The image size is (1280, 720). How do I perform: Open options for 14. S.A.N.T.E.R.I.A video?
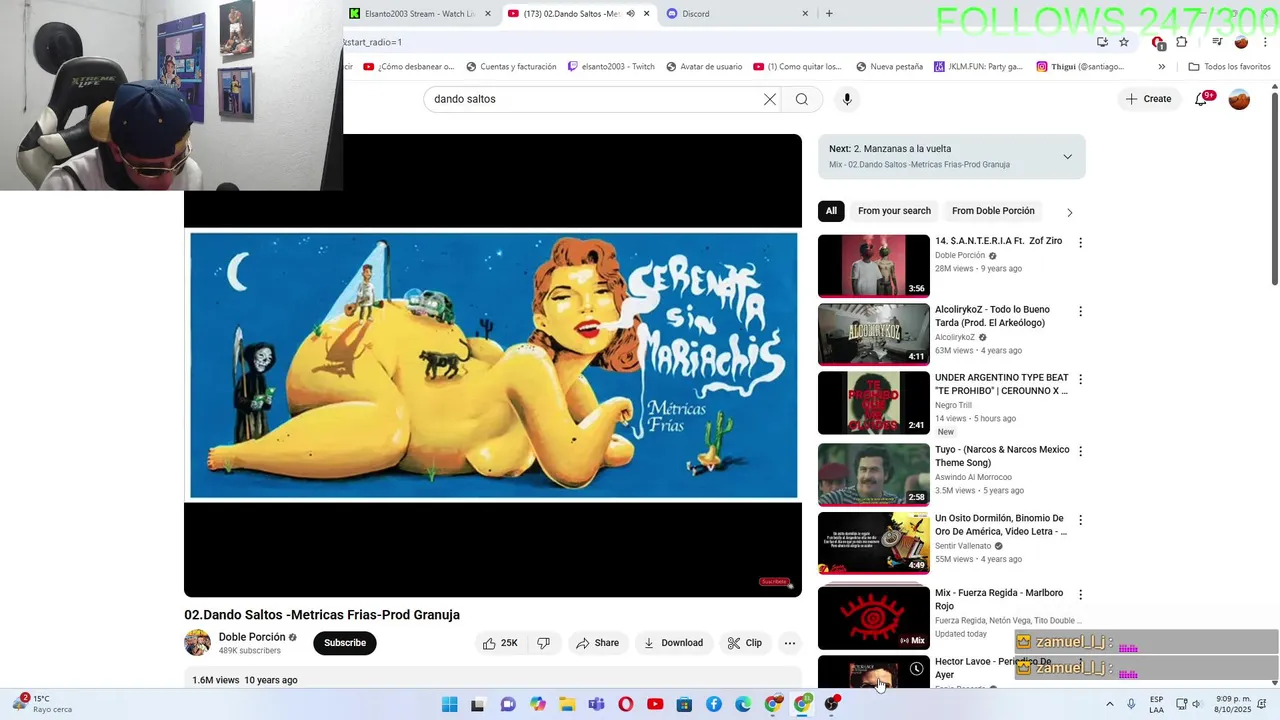point(1080,243)
